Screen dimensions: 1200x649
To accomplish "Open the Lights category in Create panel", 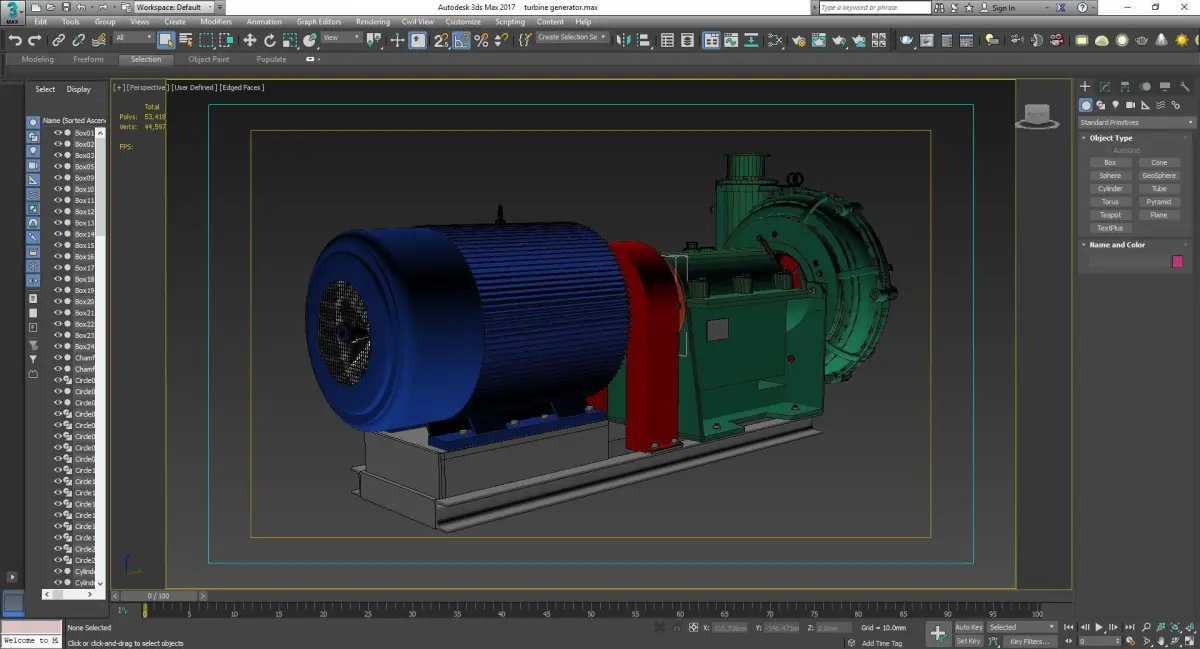I will point(1116,105).
